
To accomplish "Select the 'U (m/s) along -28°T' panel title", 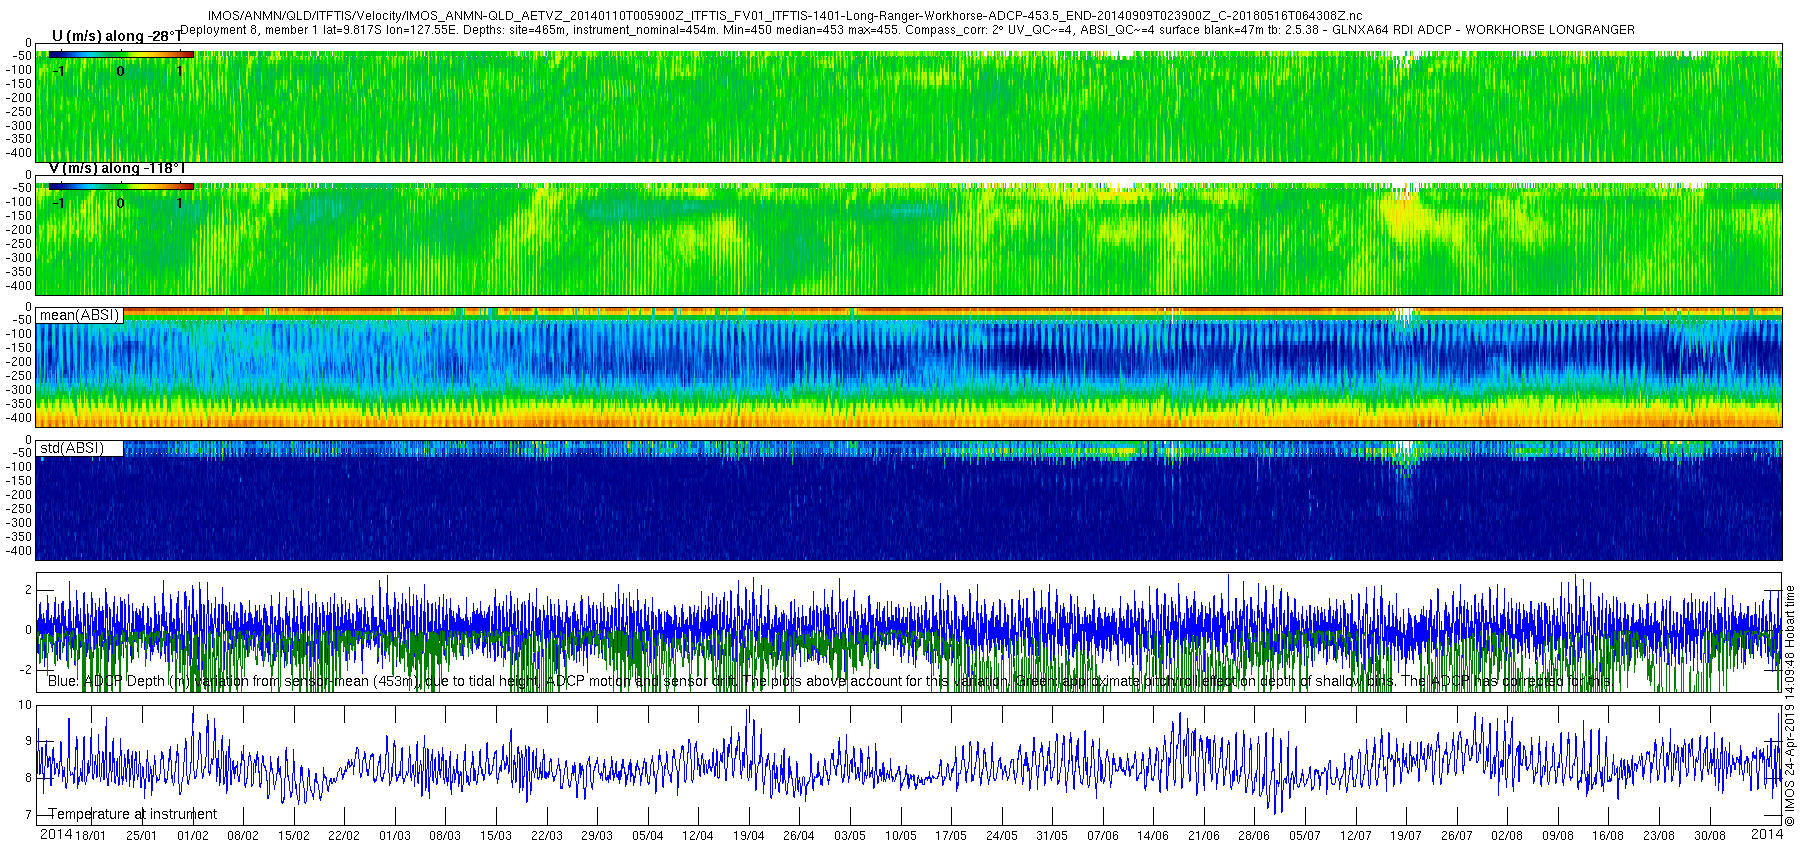I will [117, 36].
